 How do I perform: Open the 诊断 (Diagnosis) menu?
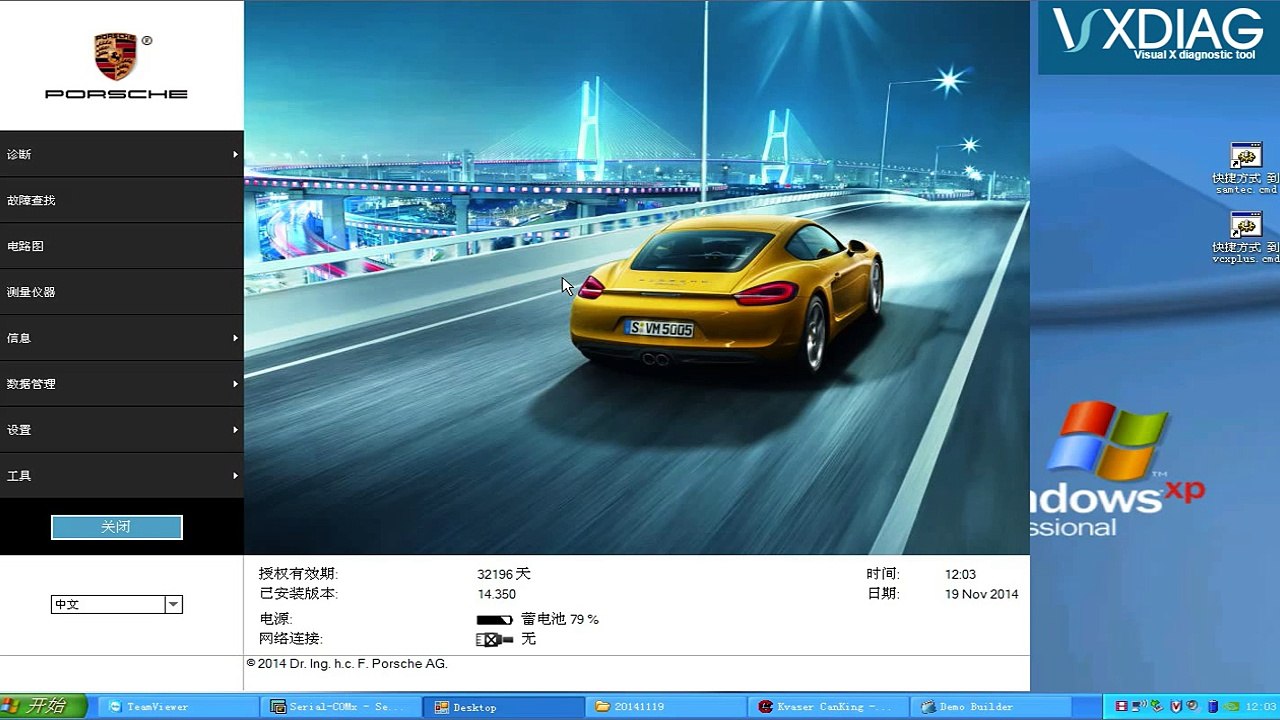tap(121, 154)
